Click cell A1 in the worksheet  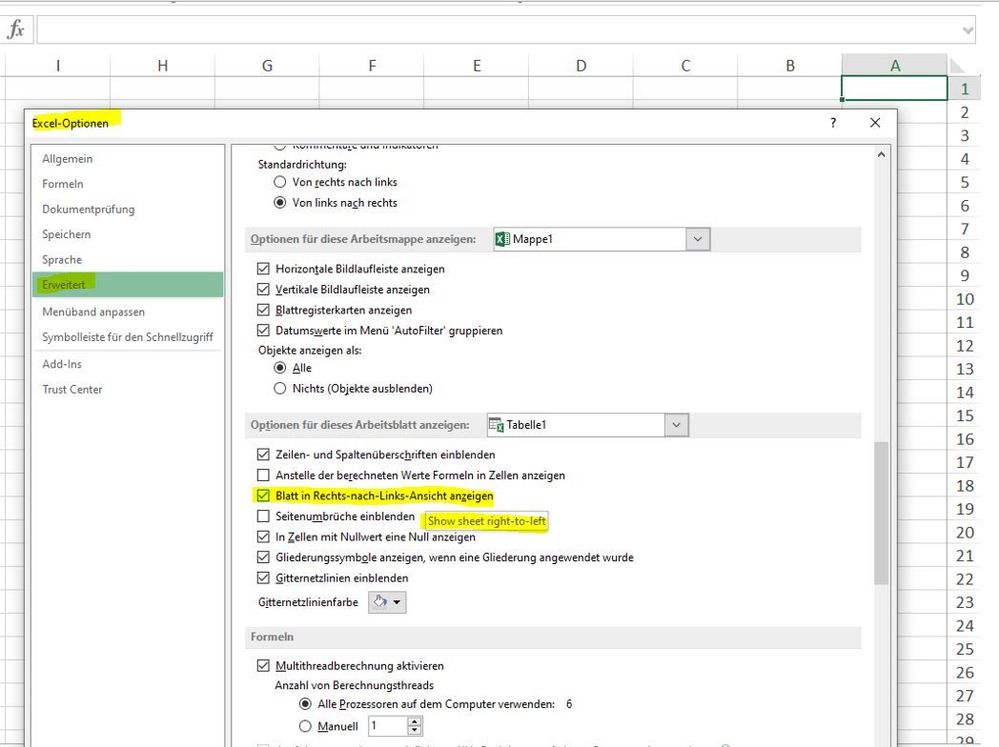(x=895, y=88)
